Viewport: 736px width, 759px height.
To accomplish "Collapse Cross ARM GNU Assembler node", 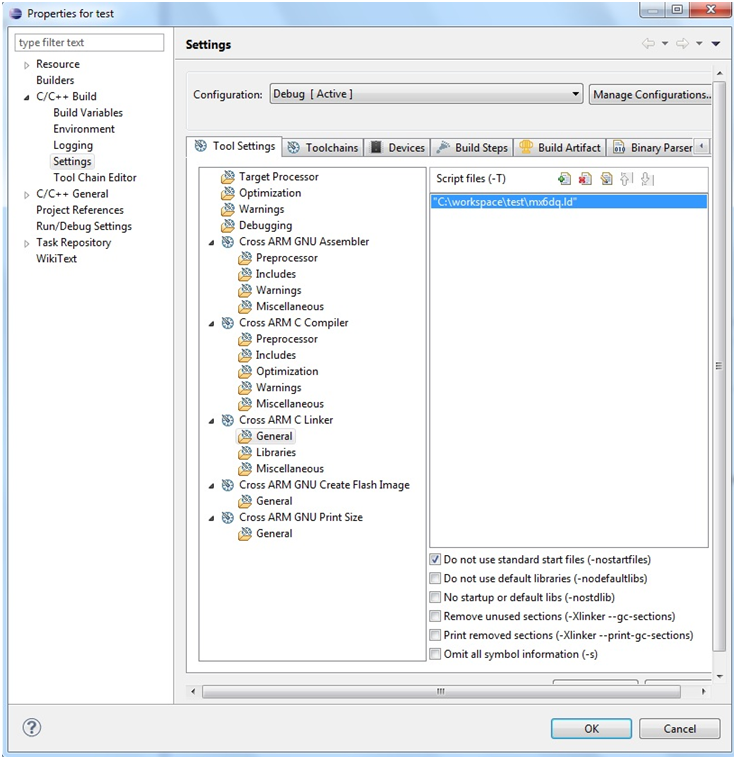I will (212, 243).
